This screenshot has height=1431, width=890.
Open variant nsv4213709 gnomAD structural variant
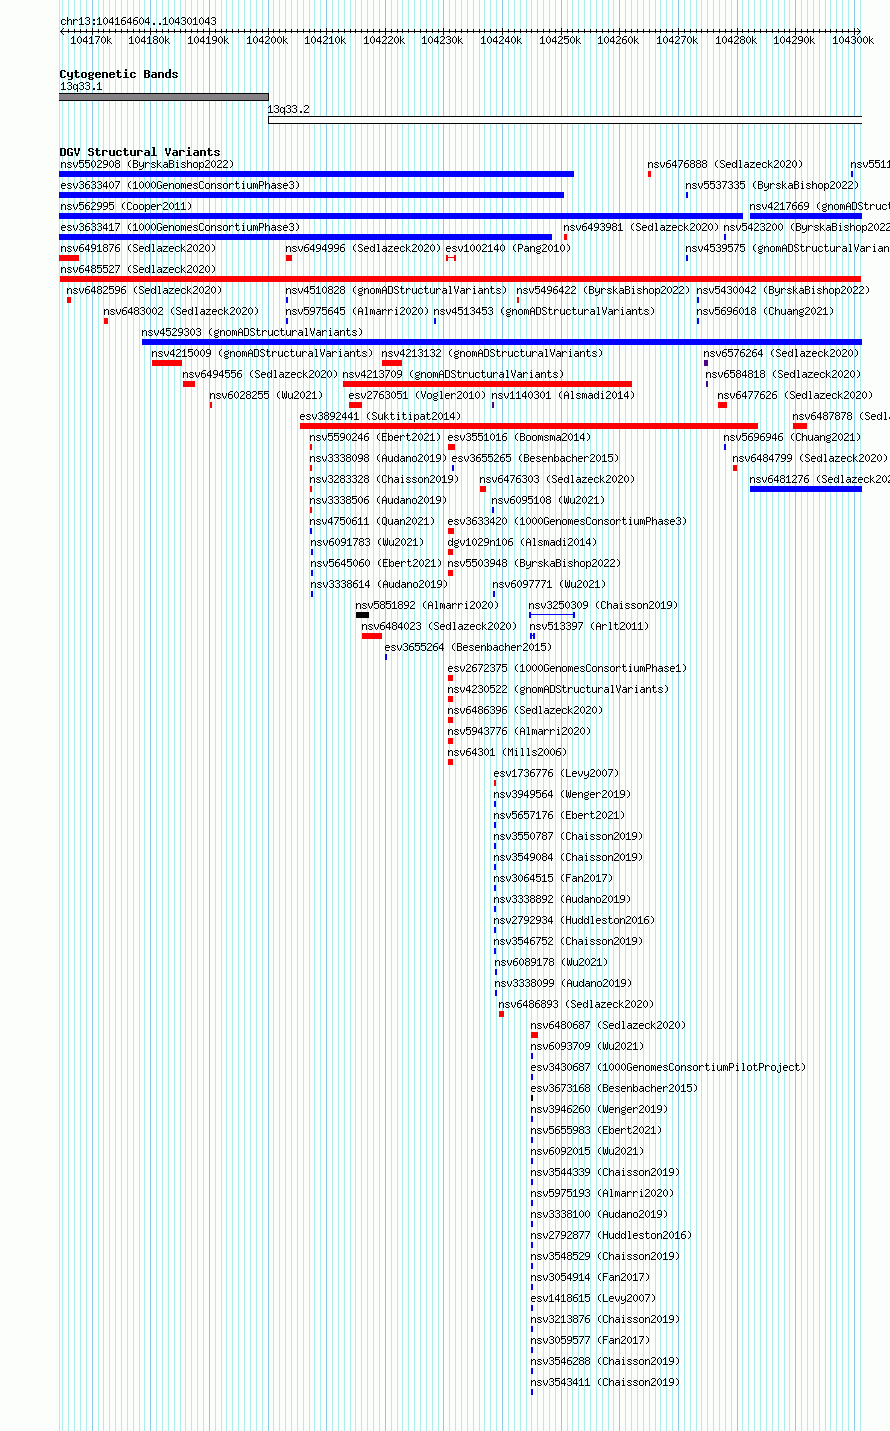point(487,384)
